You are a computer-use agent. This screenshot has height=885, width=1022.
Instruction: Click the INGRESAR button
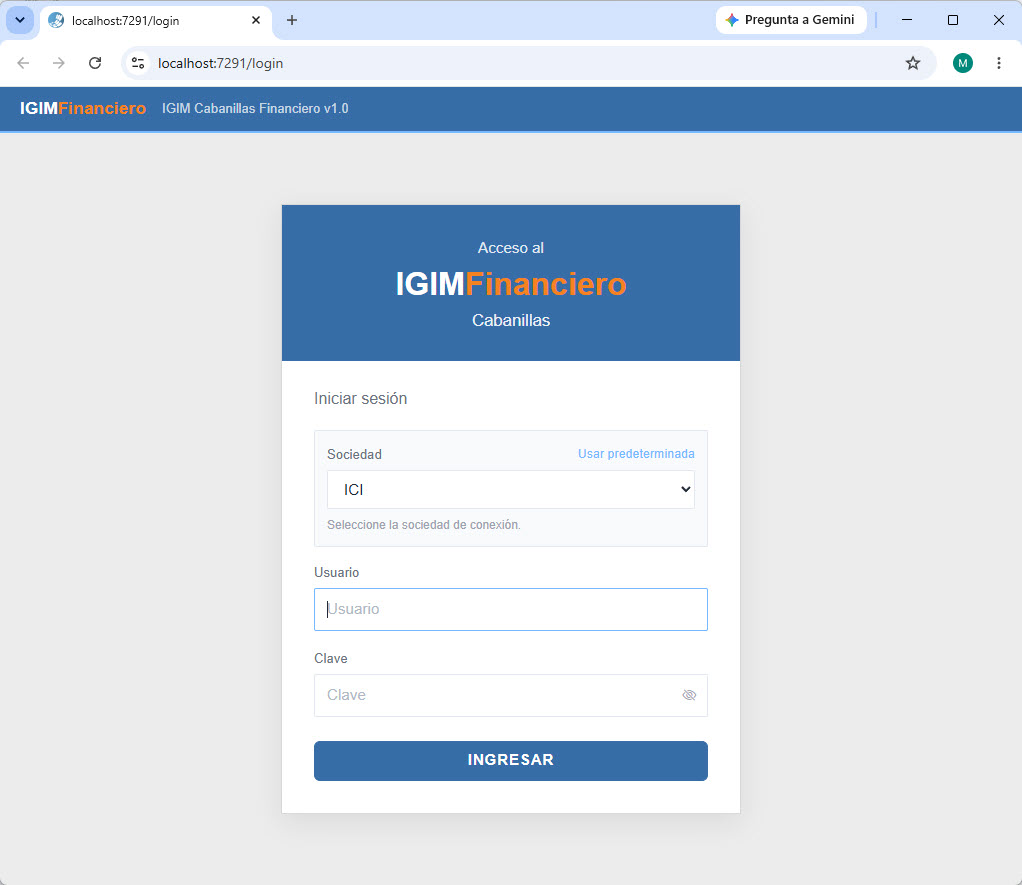(x=510, y=761)
